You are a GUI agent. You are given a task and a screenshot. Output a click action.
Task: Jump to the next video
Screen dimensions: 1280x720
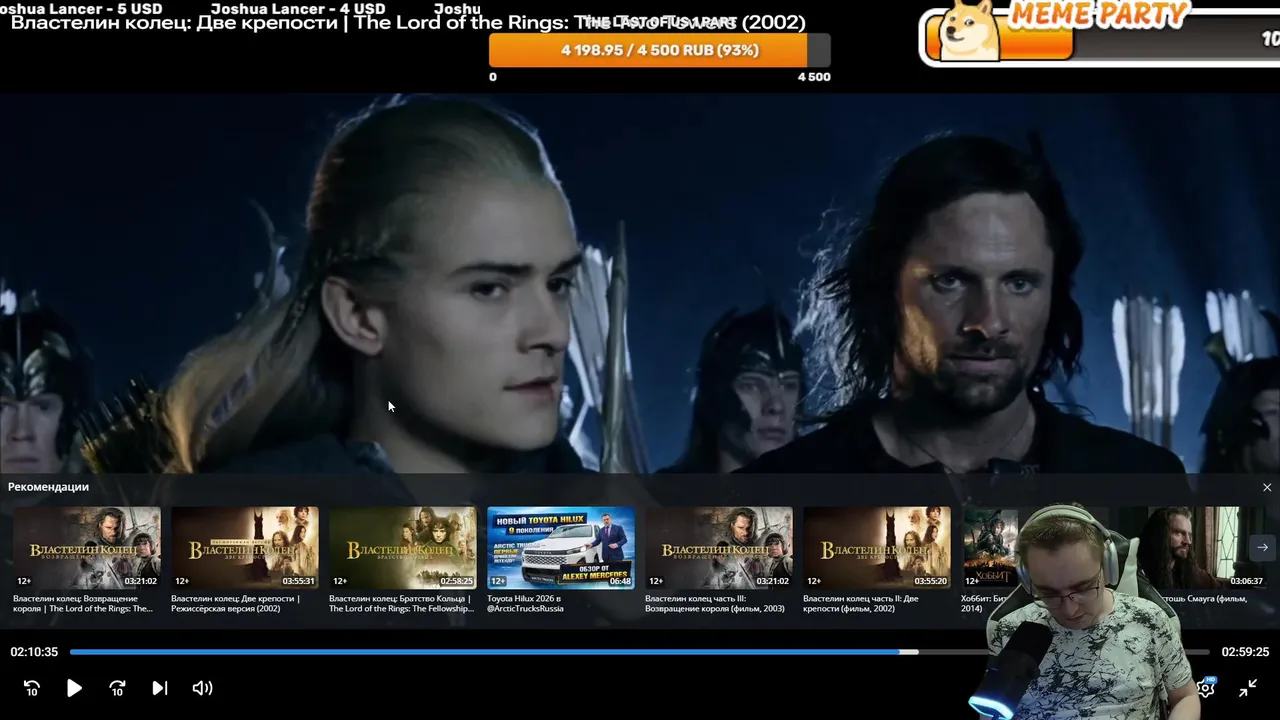159,688
